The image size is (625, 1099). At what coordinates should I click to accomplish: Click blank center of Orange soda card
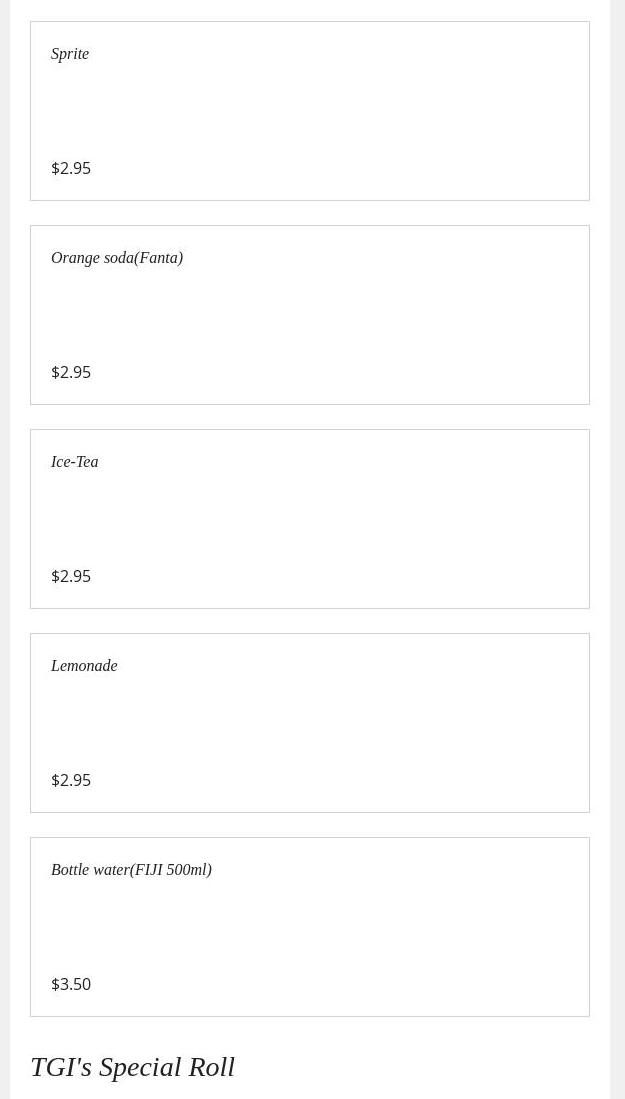(310, 315)
